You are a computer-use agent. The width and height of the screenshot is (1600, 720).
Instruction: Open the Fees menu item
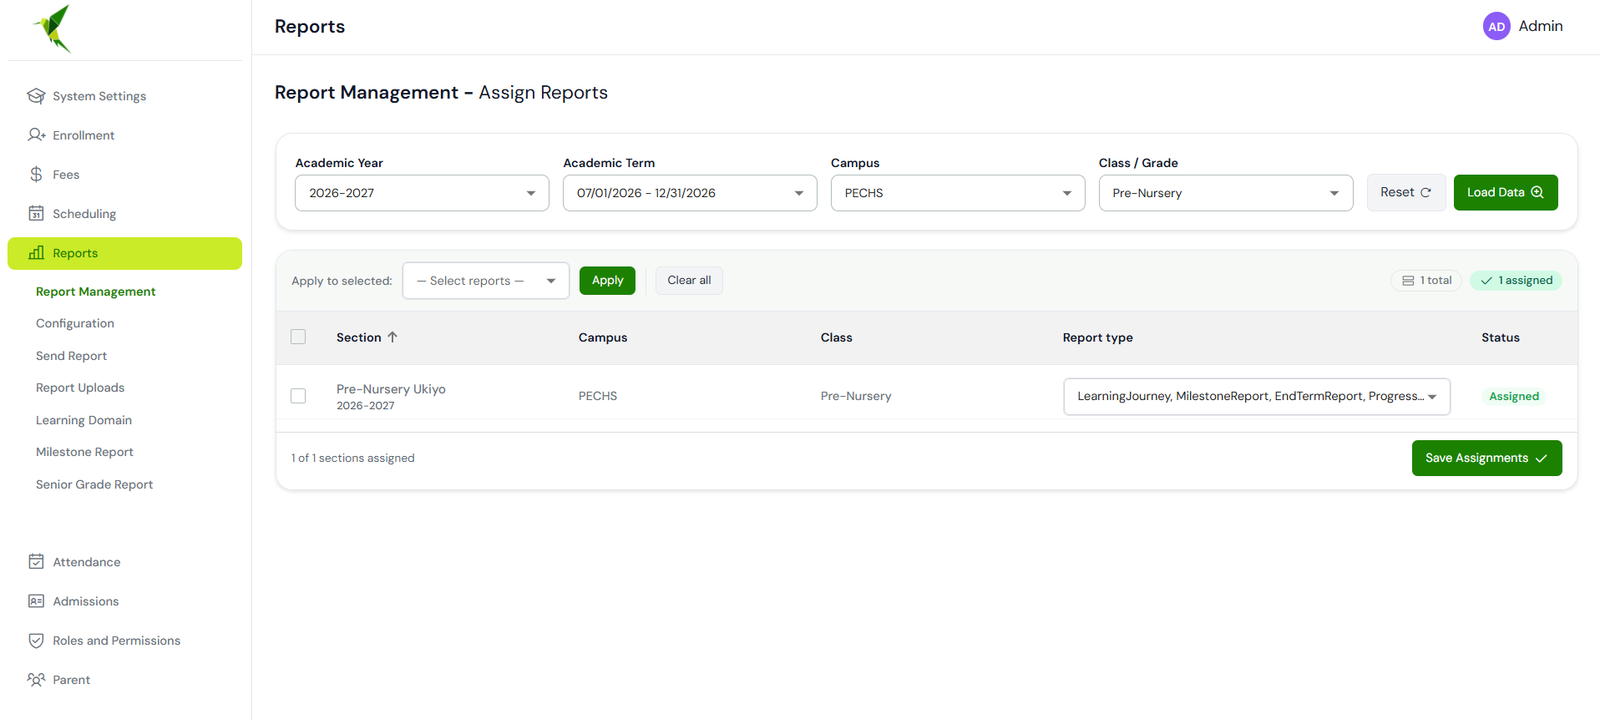pyautogui.click(x=125, y=174)
